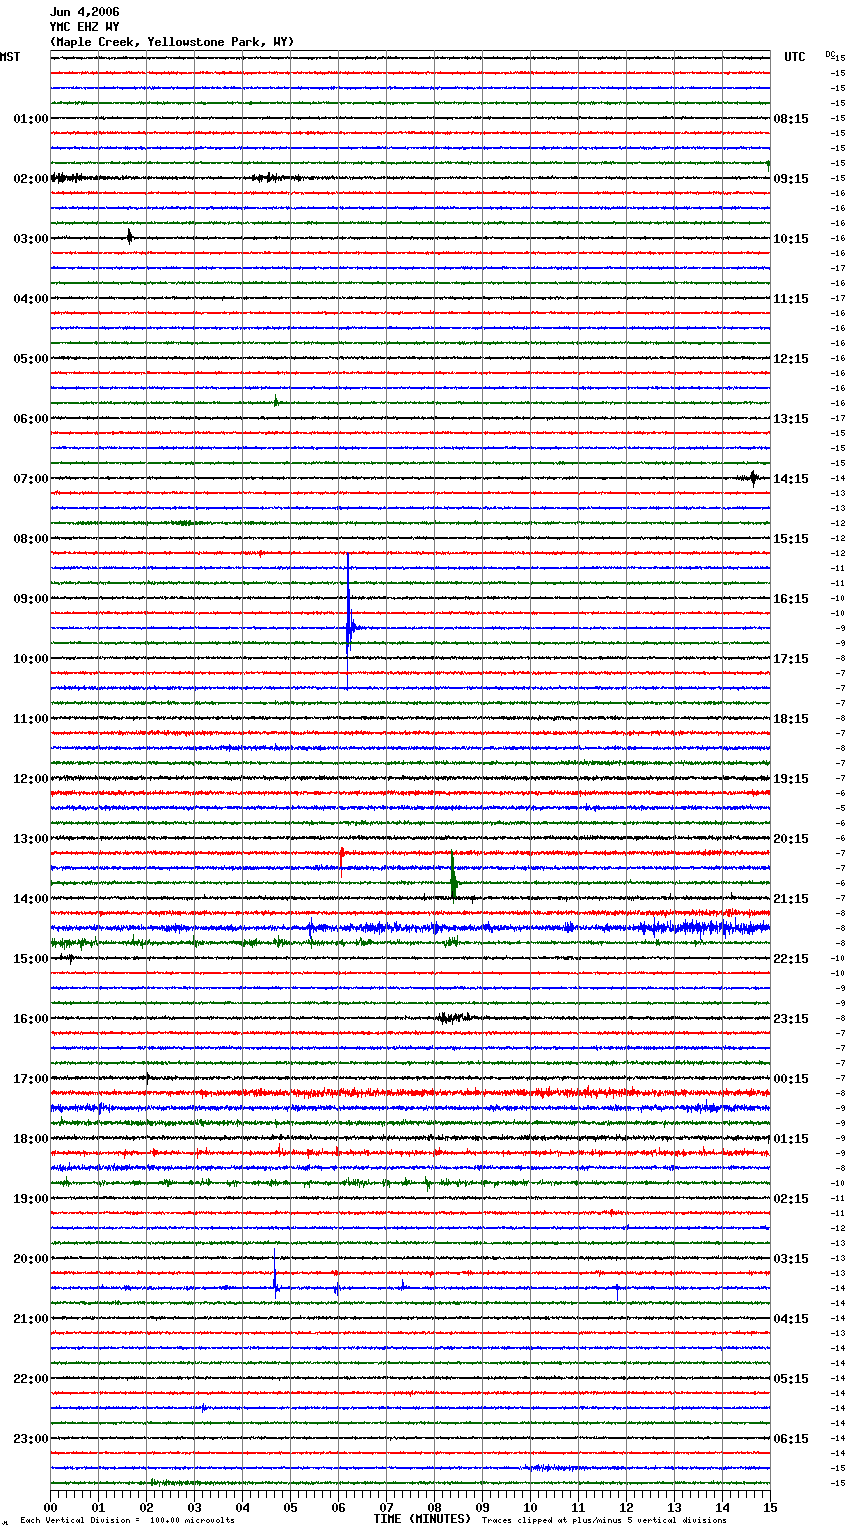This screenshot has height=1534, width=850.
Task: Click the black event on the 03:00 trace
Action: (129, 237)
